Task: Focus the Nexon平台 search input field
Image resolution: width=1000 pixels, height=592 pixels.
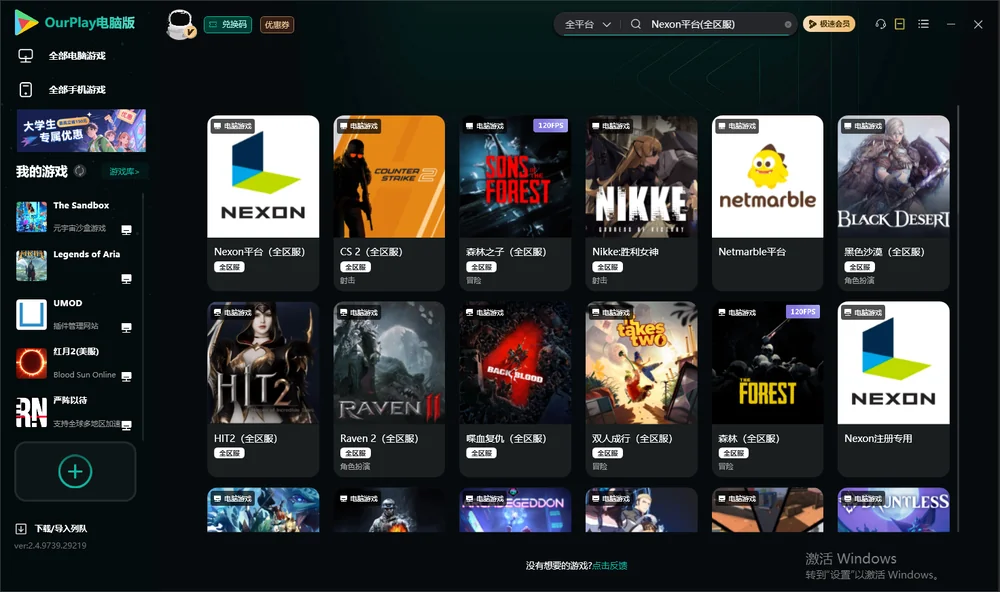Action: tap(714, 24)
